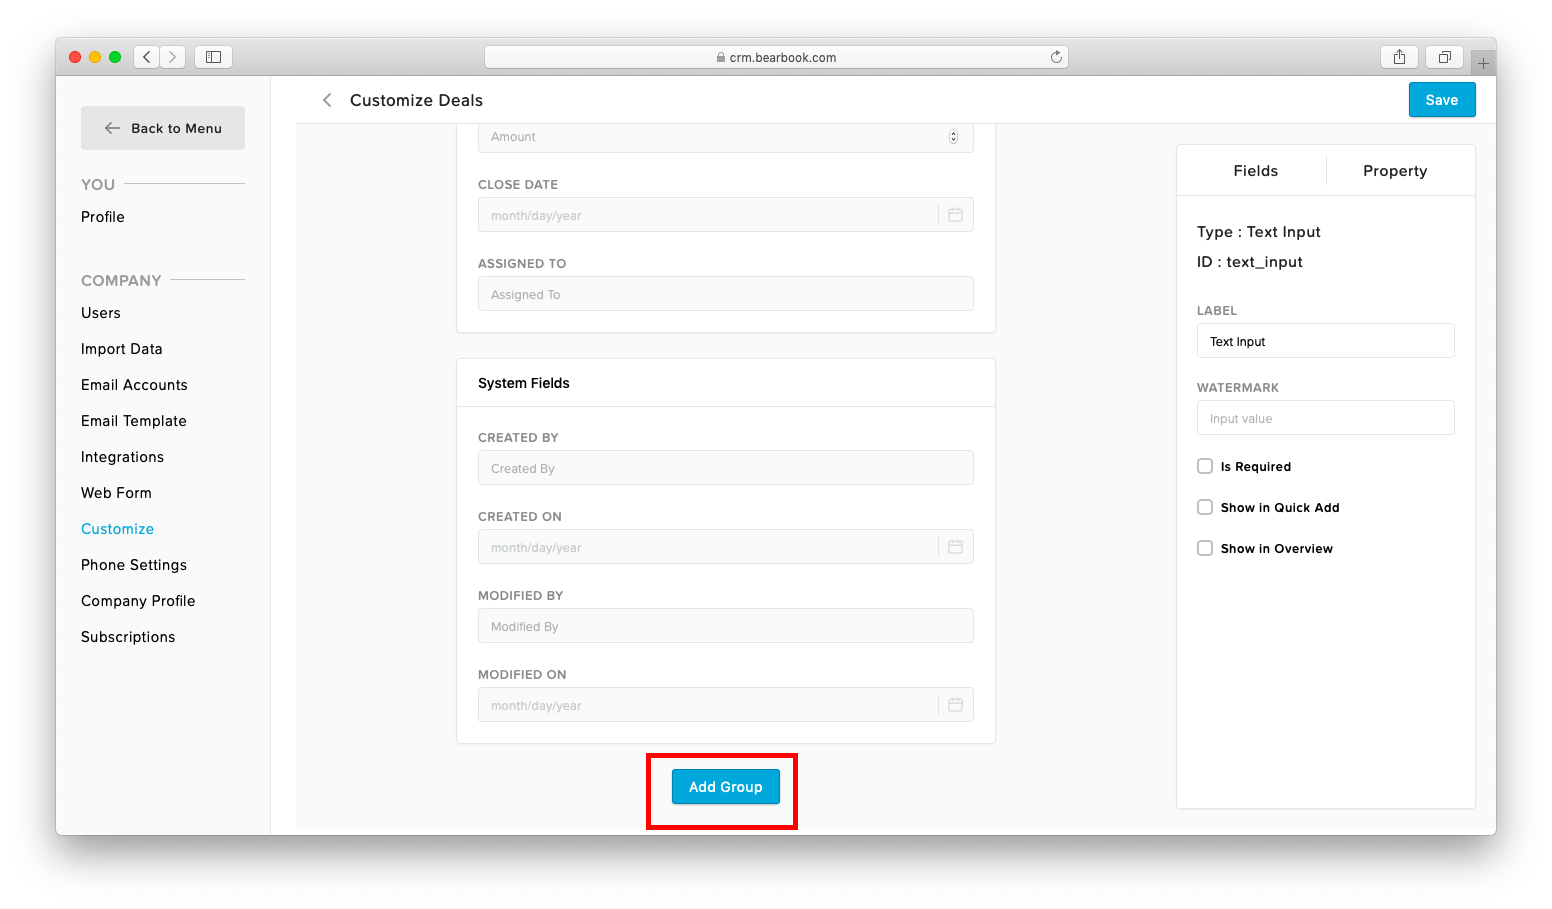The image size is (1552, 909).
Task: Open a new Safari tab
Action: [1483, 63]
